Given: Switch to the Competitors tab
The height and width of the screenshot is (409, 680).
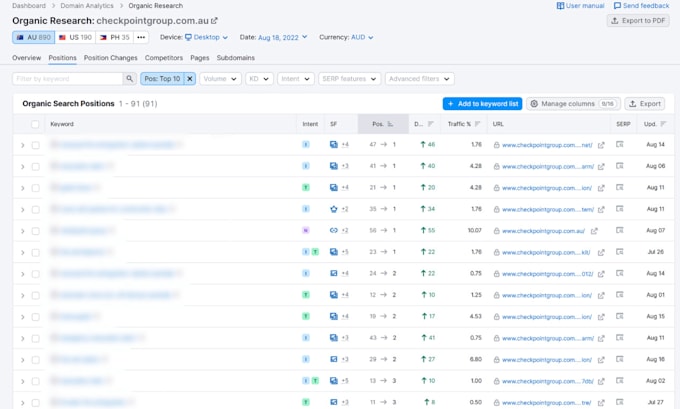Looking at the screenshot, I should [164, 58].
